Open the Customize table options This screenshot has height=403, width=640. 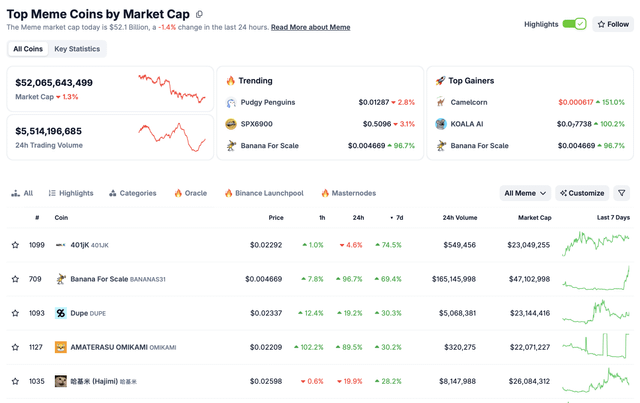[x=581, y=193]
